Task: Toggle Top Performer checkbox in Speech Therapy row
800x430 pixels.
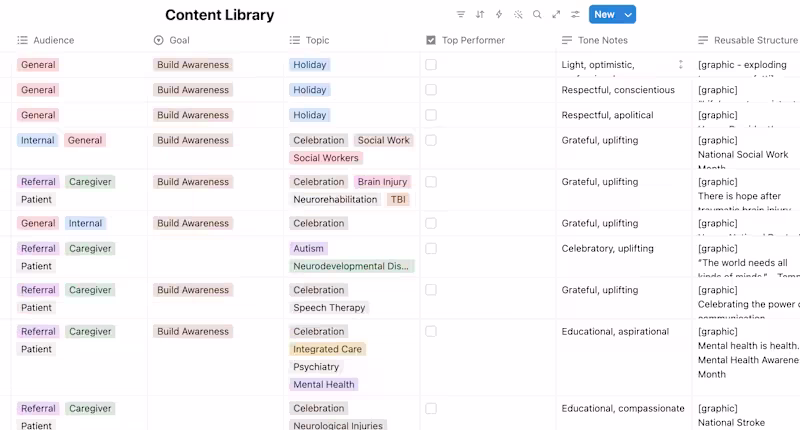Action: tap(431, 290)
